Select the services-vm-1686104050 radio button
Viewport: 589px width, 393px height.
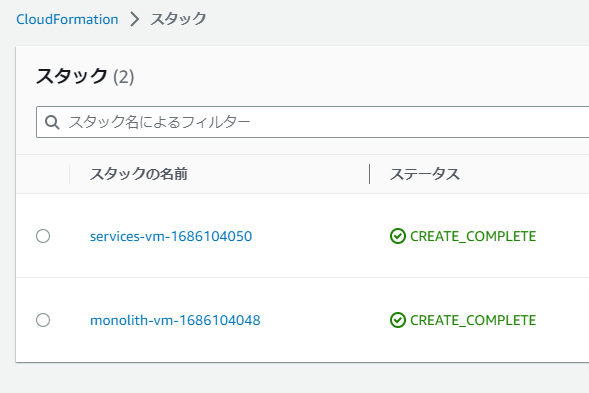[43, 236]
